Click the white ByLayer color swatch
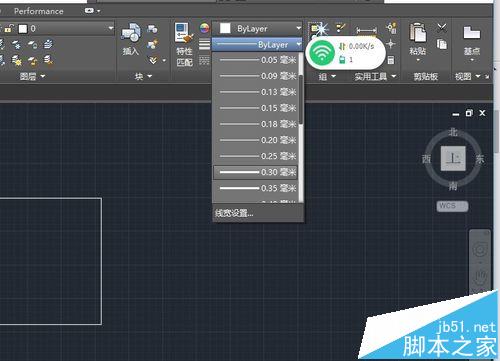The height and width of the screenshot is (361, 500). coord(225,28)
